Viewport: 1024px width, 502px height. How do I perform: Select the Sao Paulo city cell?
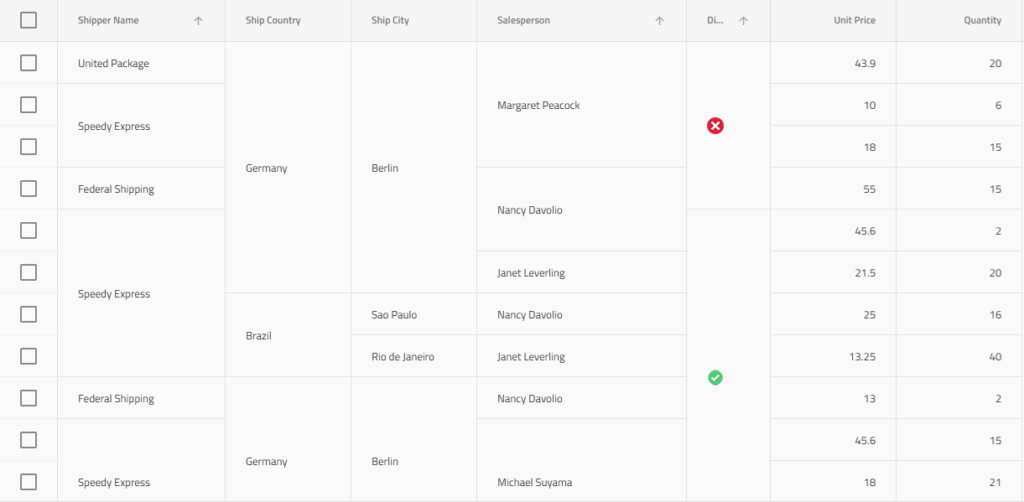[x=394, y=315]
